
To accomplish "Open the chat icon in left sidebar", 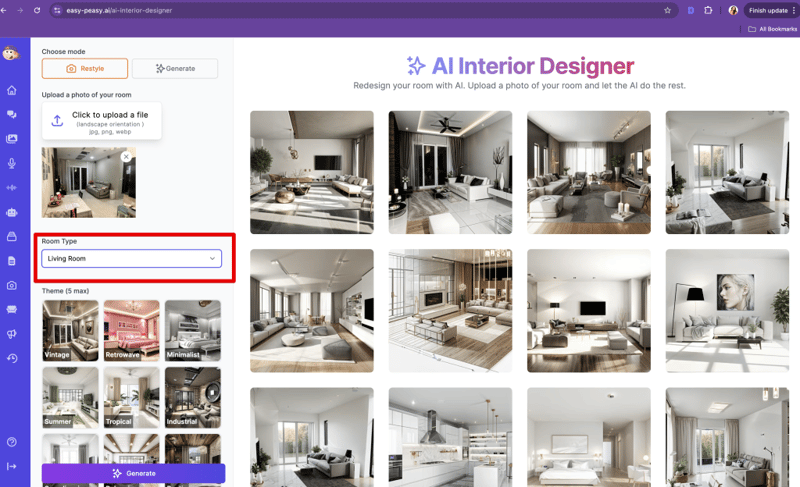I will click(12, 115).
